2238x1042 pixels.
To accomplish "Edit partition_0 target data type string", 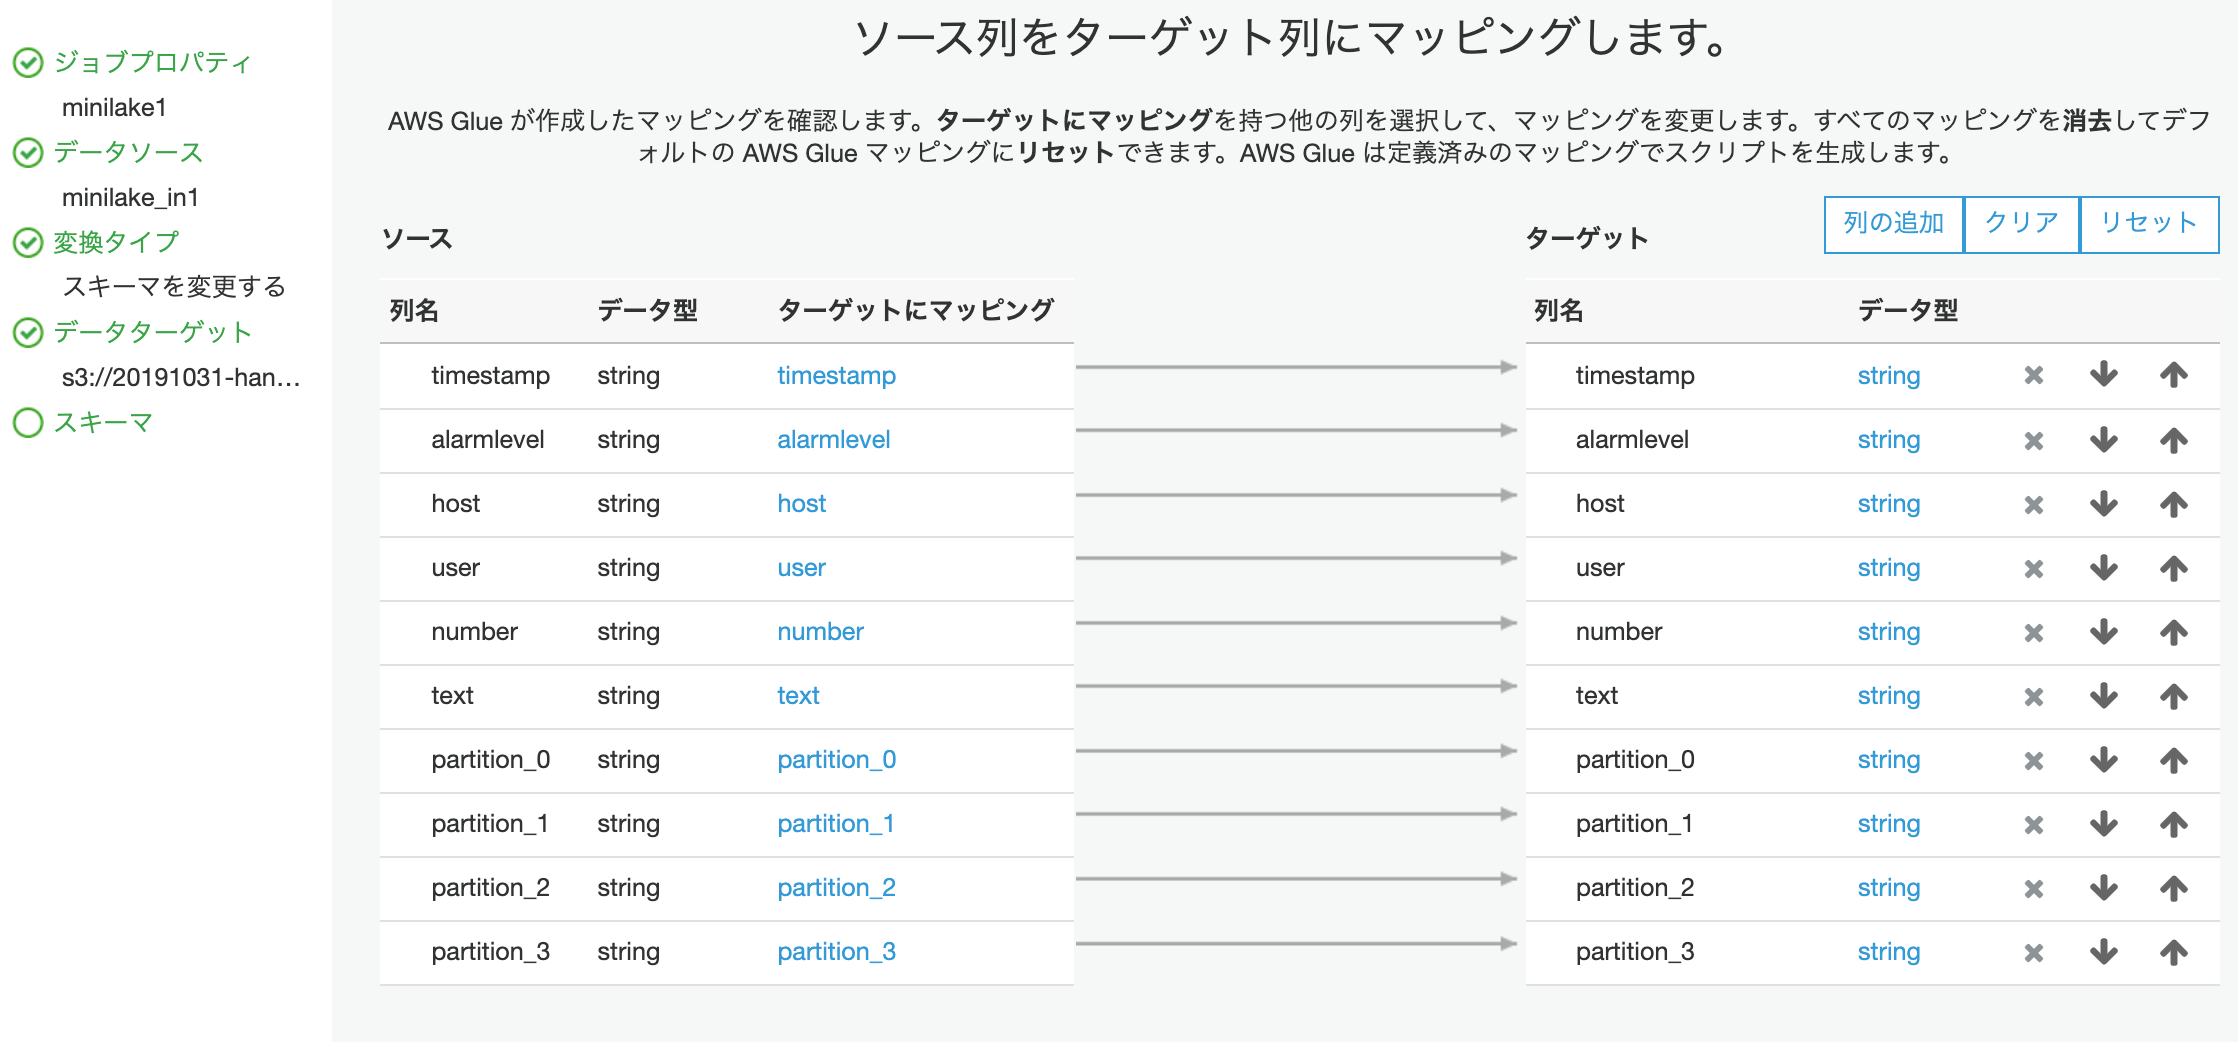I will [x=1888, y=760].
